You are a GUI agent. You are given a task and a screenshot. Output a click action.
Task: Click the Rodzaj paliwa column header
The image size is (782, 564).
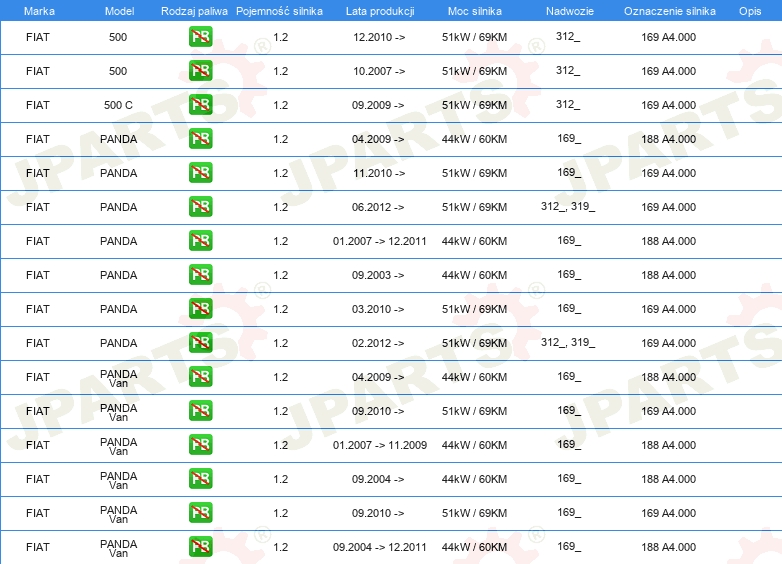[x=194, y=11]
